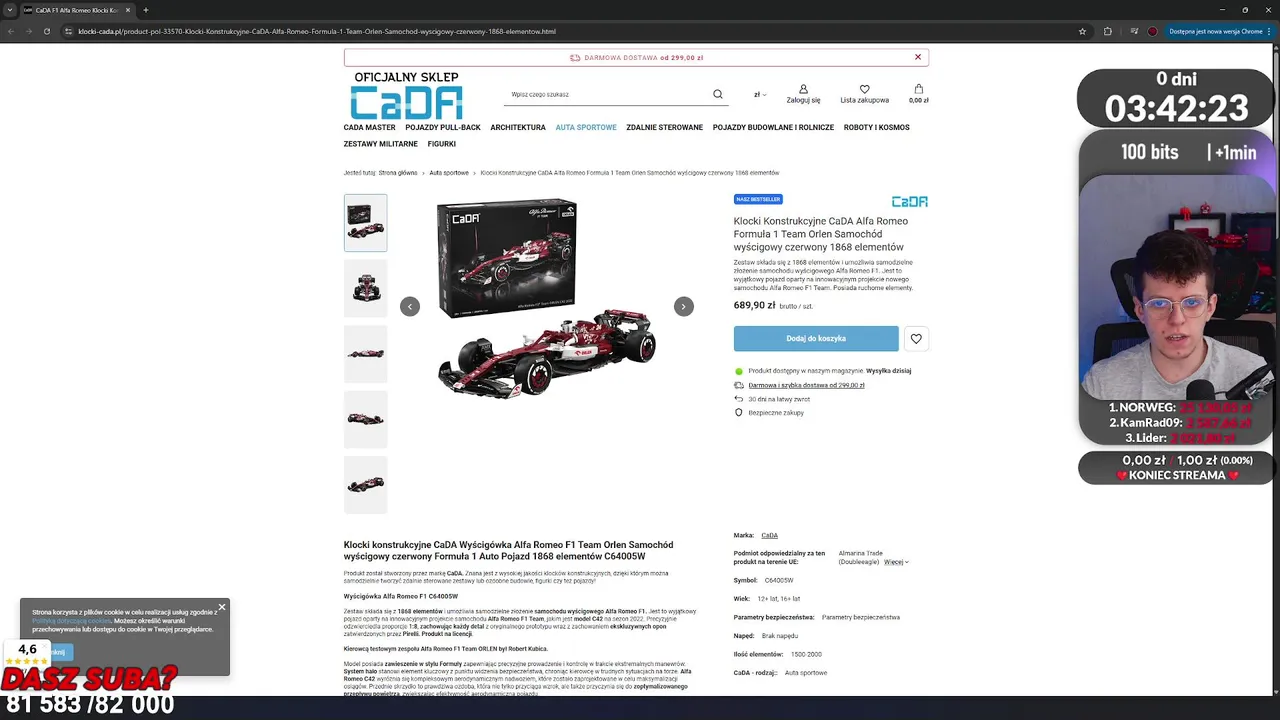Show previous product image with left arrow
Image resolution: width=1280 pixels, height=720 pixels.
pyautogui.click(x=410, y=306)
